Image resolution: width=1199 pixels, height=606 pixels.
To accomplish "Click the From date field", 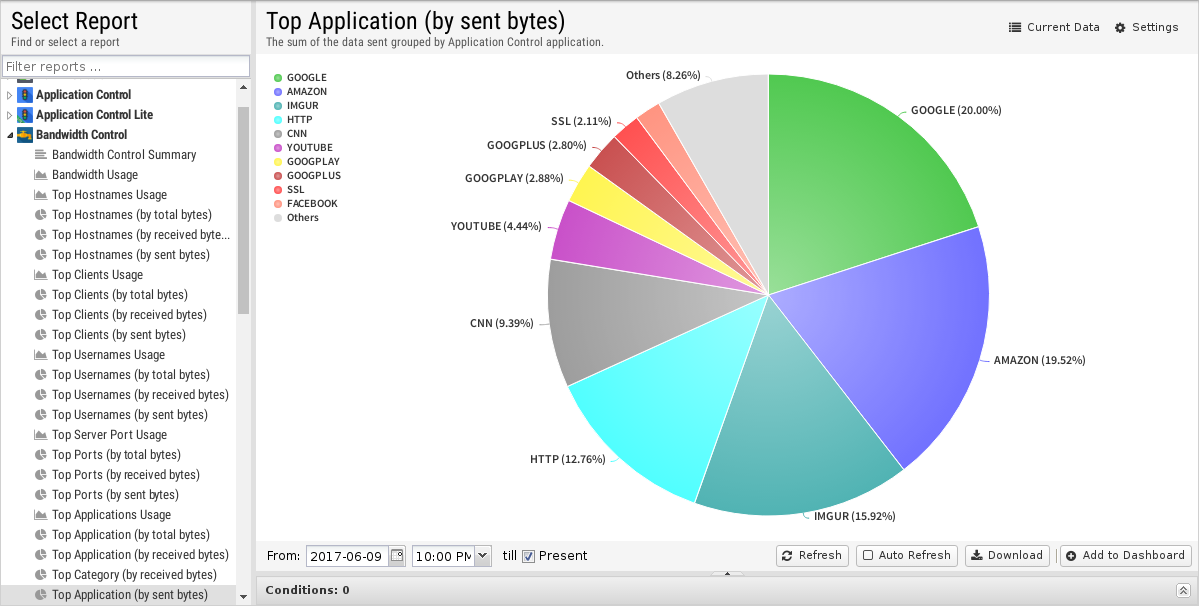I will click(x=348, y=556).
